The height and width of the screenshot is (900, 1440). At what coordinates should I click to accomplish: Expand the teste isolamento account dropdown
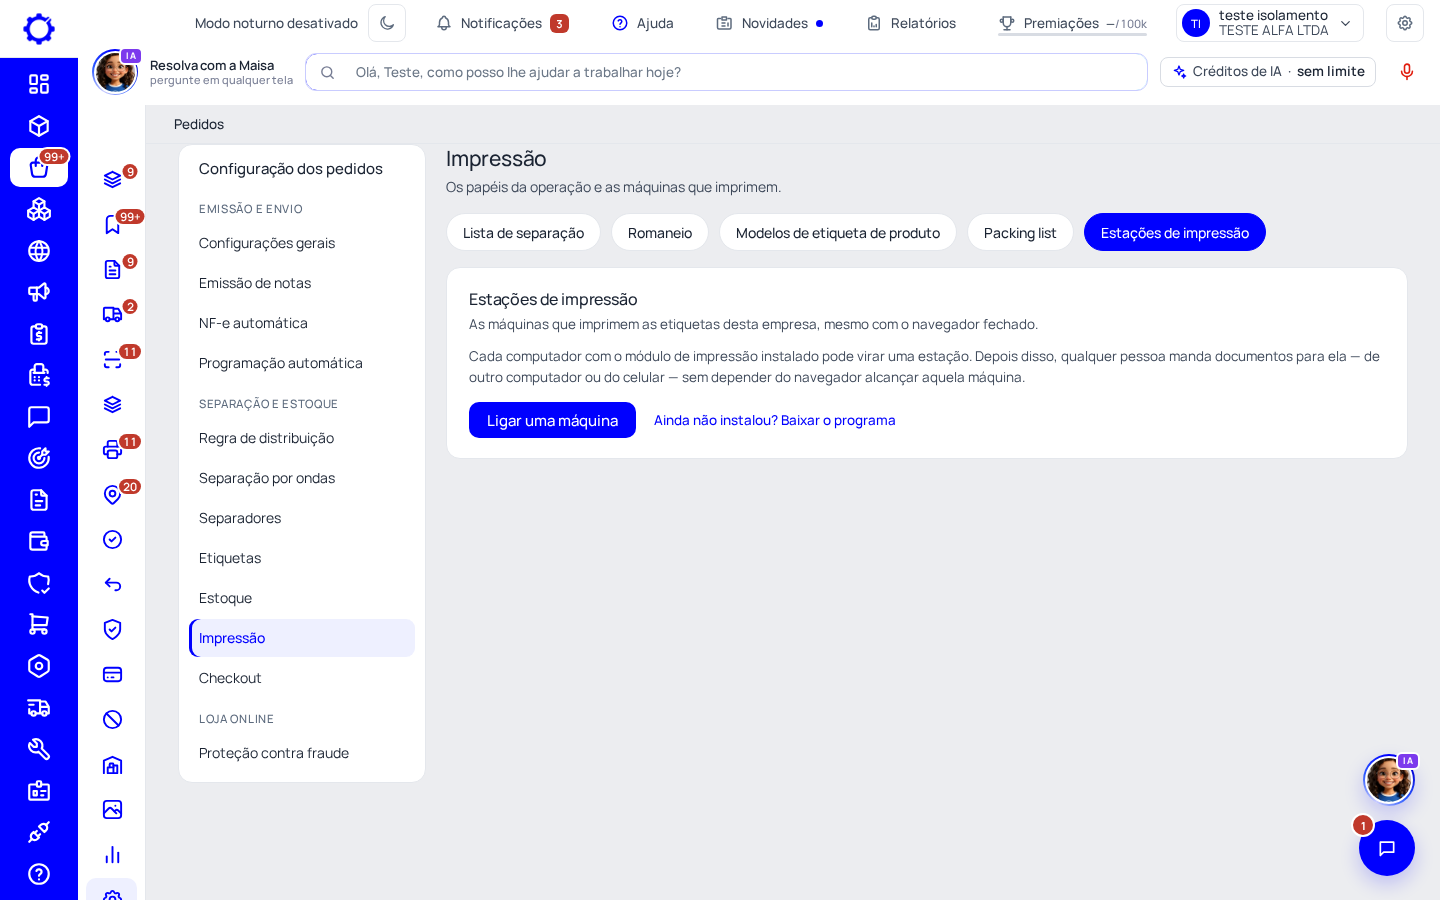point(1270,23)
